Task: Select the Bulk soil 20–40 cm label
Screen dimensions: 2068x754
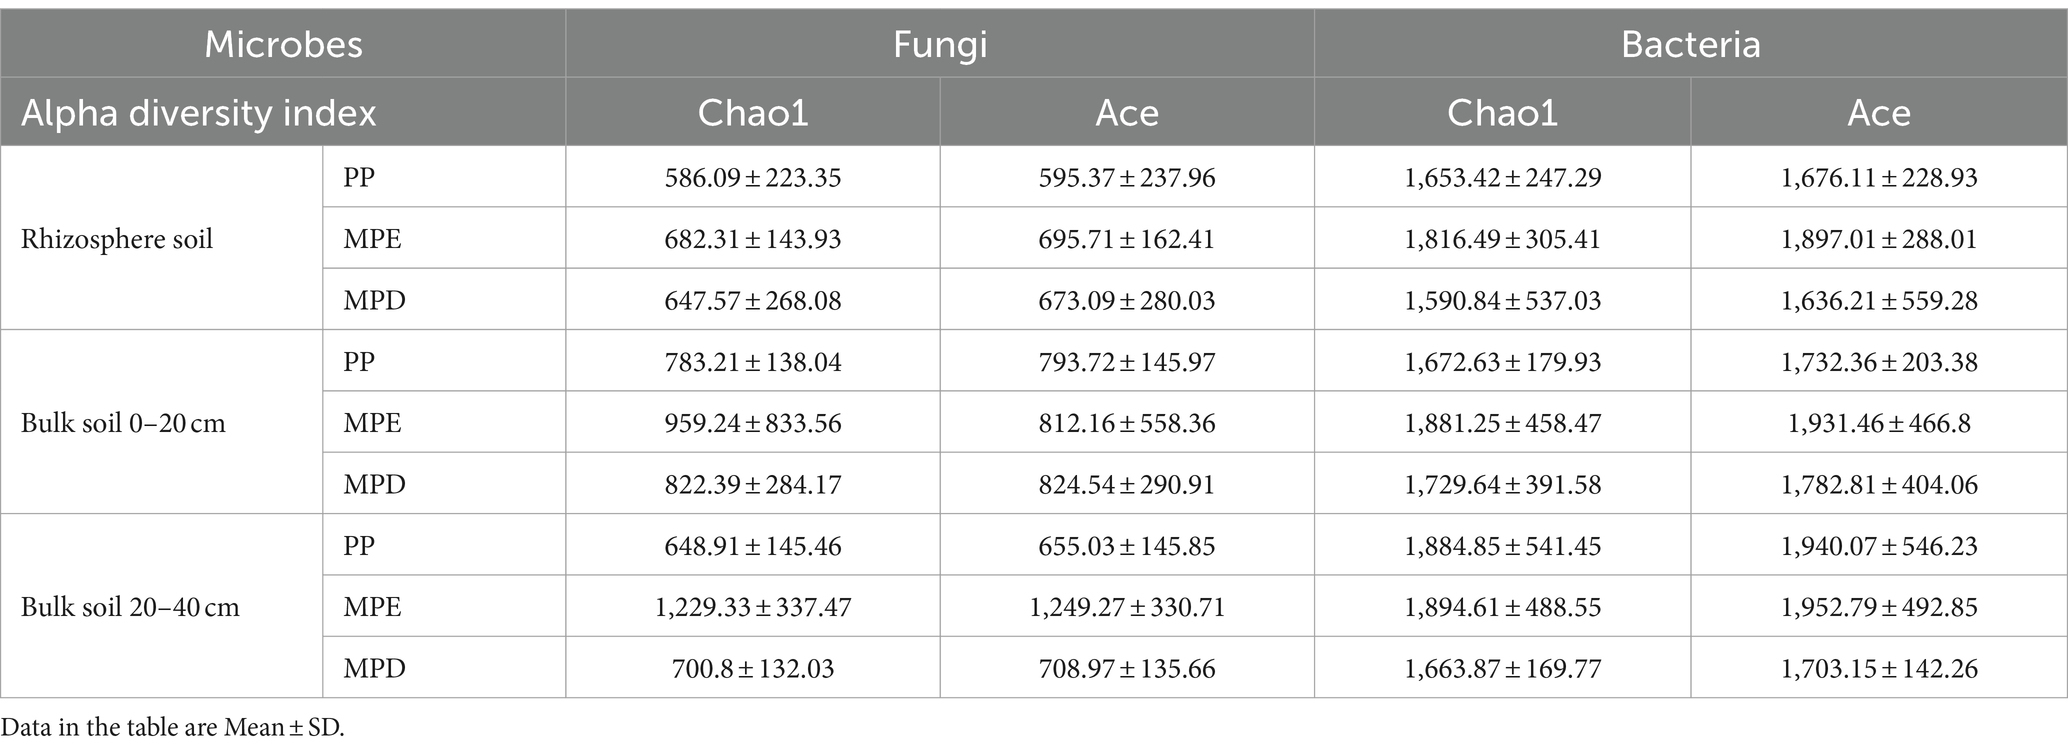Action: [x=130, y=607]
